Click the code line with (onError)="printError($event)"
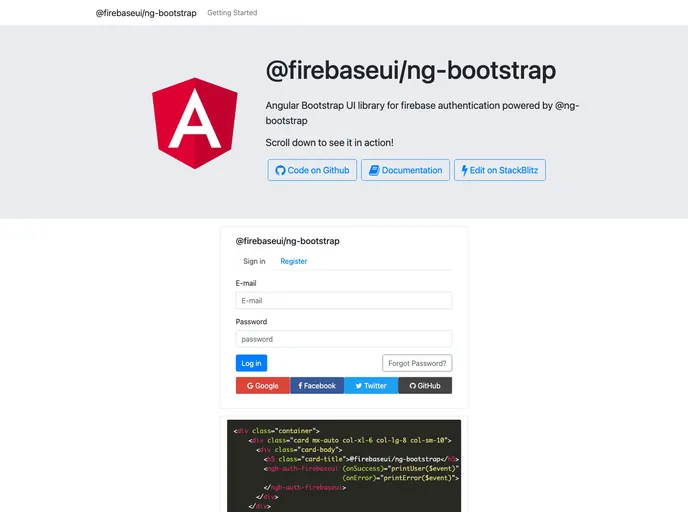The width and height of the screenshot is (688, 512). (x=401, y=478)
